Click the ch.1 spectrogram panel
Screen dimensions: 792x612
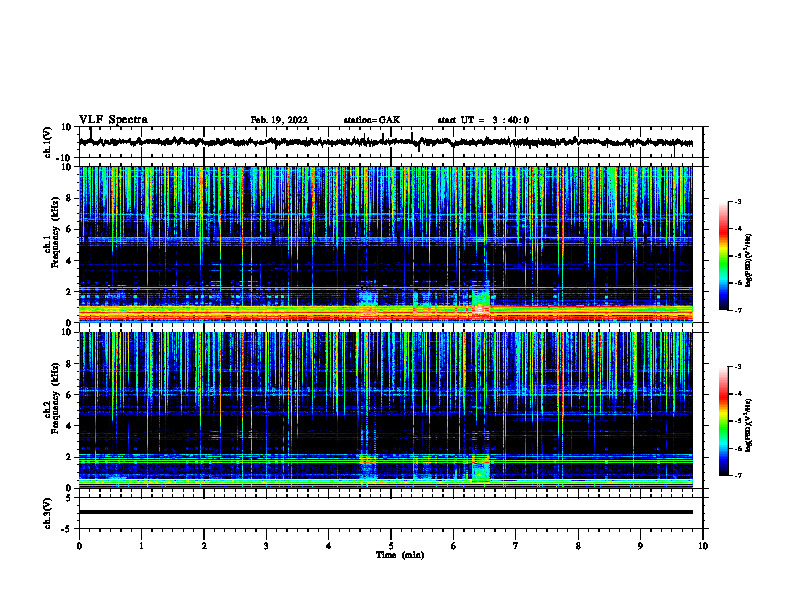(386, 244)
